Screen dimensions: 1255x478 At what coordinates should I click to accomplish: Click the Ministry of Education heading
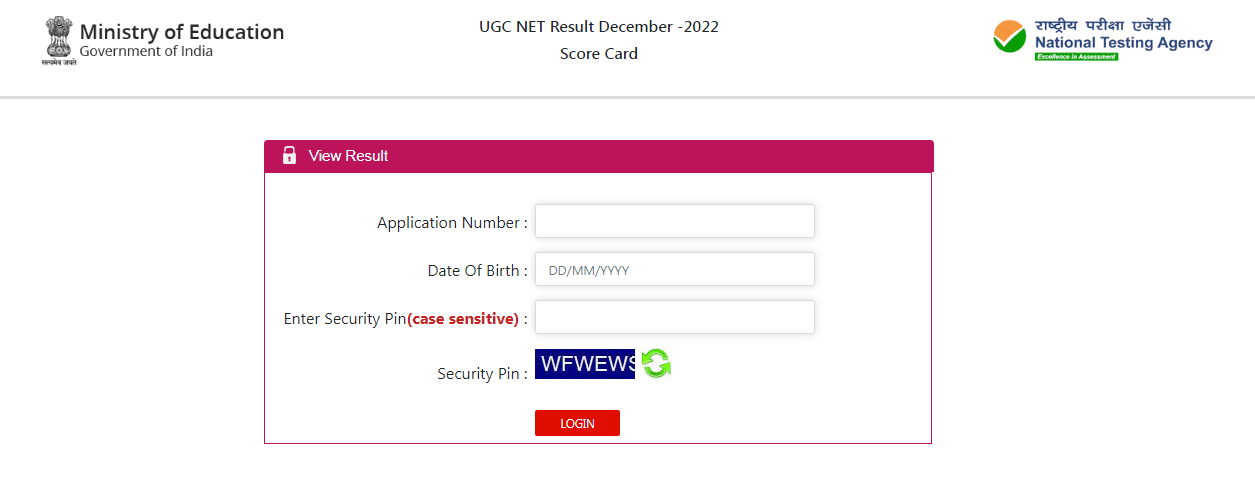(182, 32)
